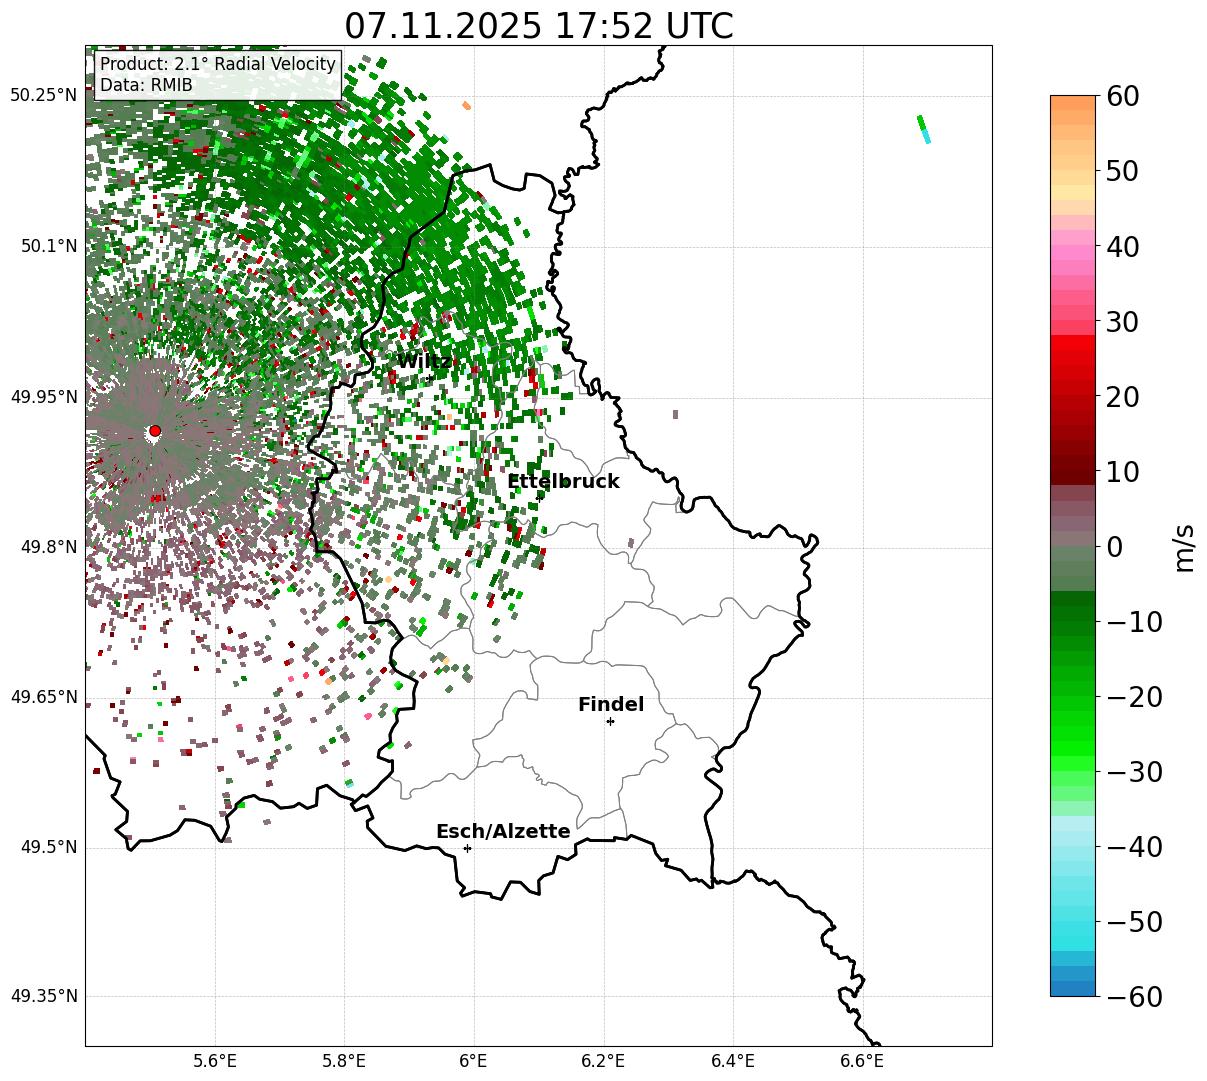
Task: Click the 6.4°E longitude tick label
Action: (x=733, y=1061)
